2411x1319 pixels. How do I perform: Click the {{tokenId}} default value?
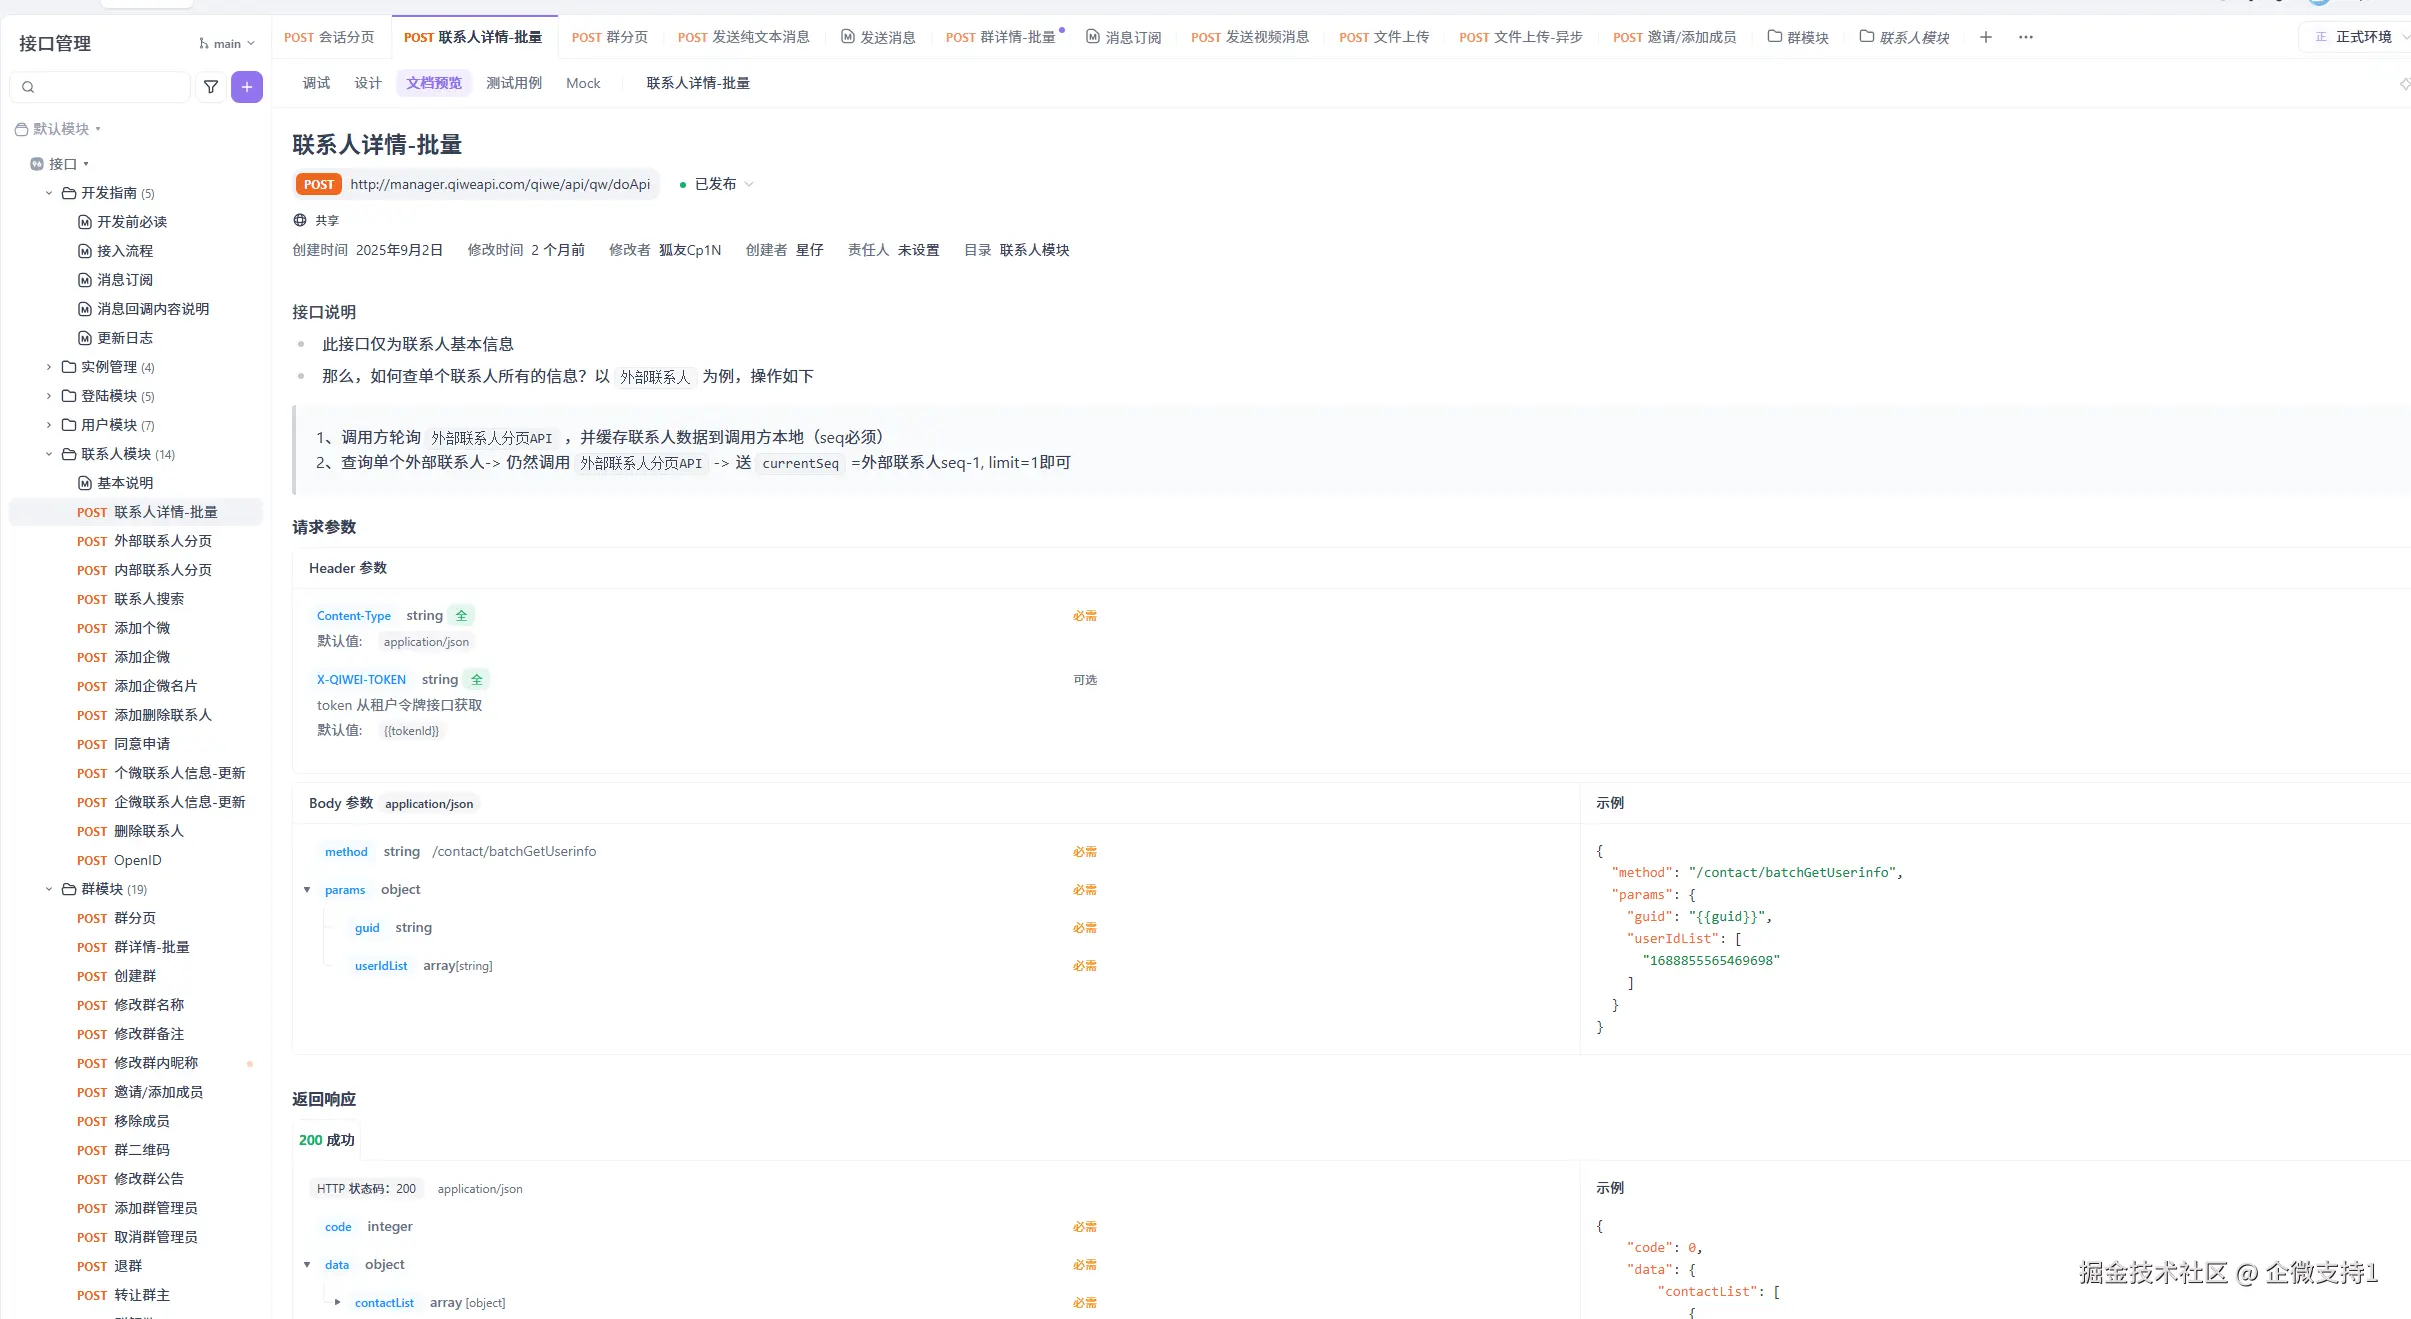(411, 731)
